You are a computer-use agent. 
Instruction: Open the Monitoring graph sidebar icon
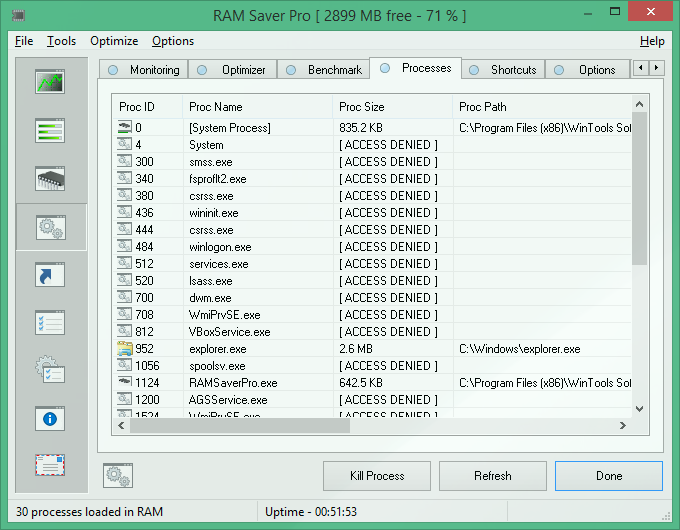pyautogui.click(x=50, y=83)
